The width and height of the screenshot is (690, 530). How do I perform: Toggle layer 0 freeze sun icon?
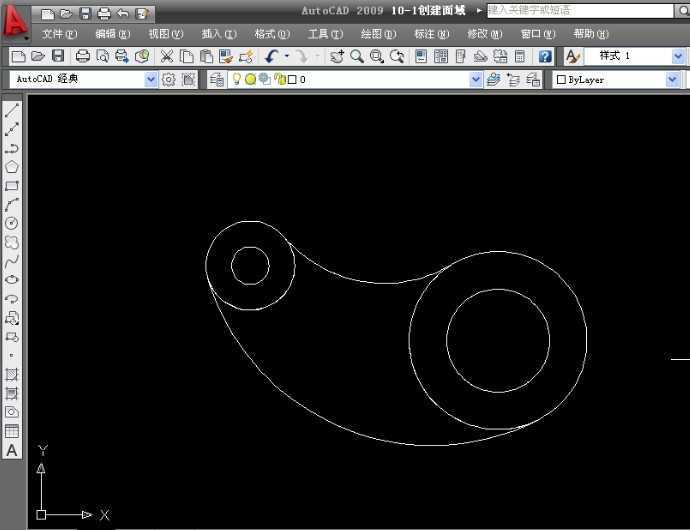pos(250,79)
